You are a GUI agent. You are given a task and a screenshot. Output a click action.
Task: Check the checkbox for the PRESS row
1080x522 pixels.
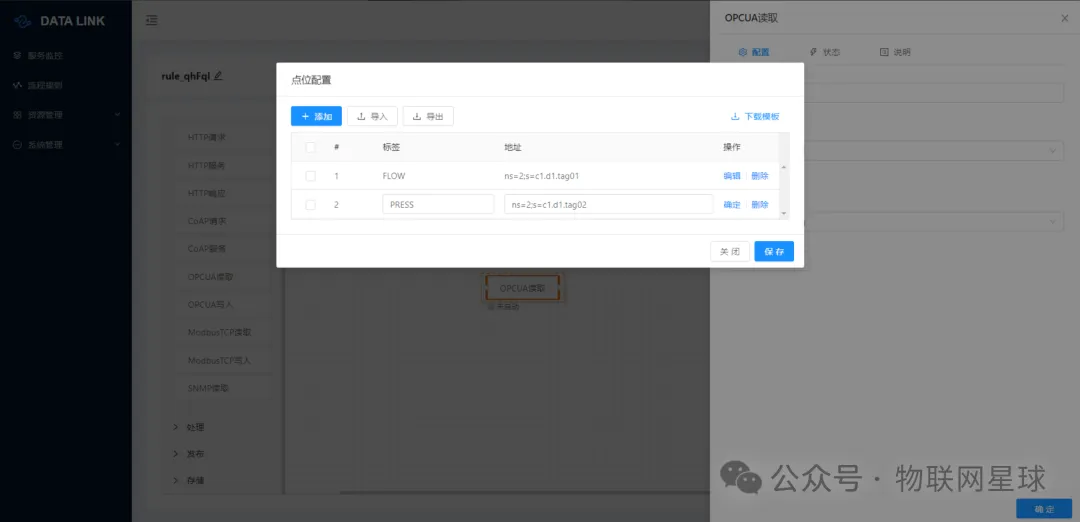coord(311,204)
